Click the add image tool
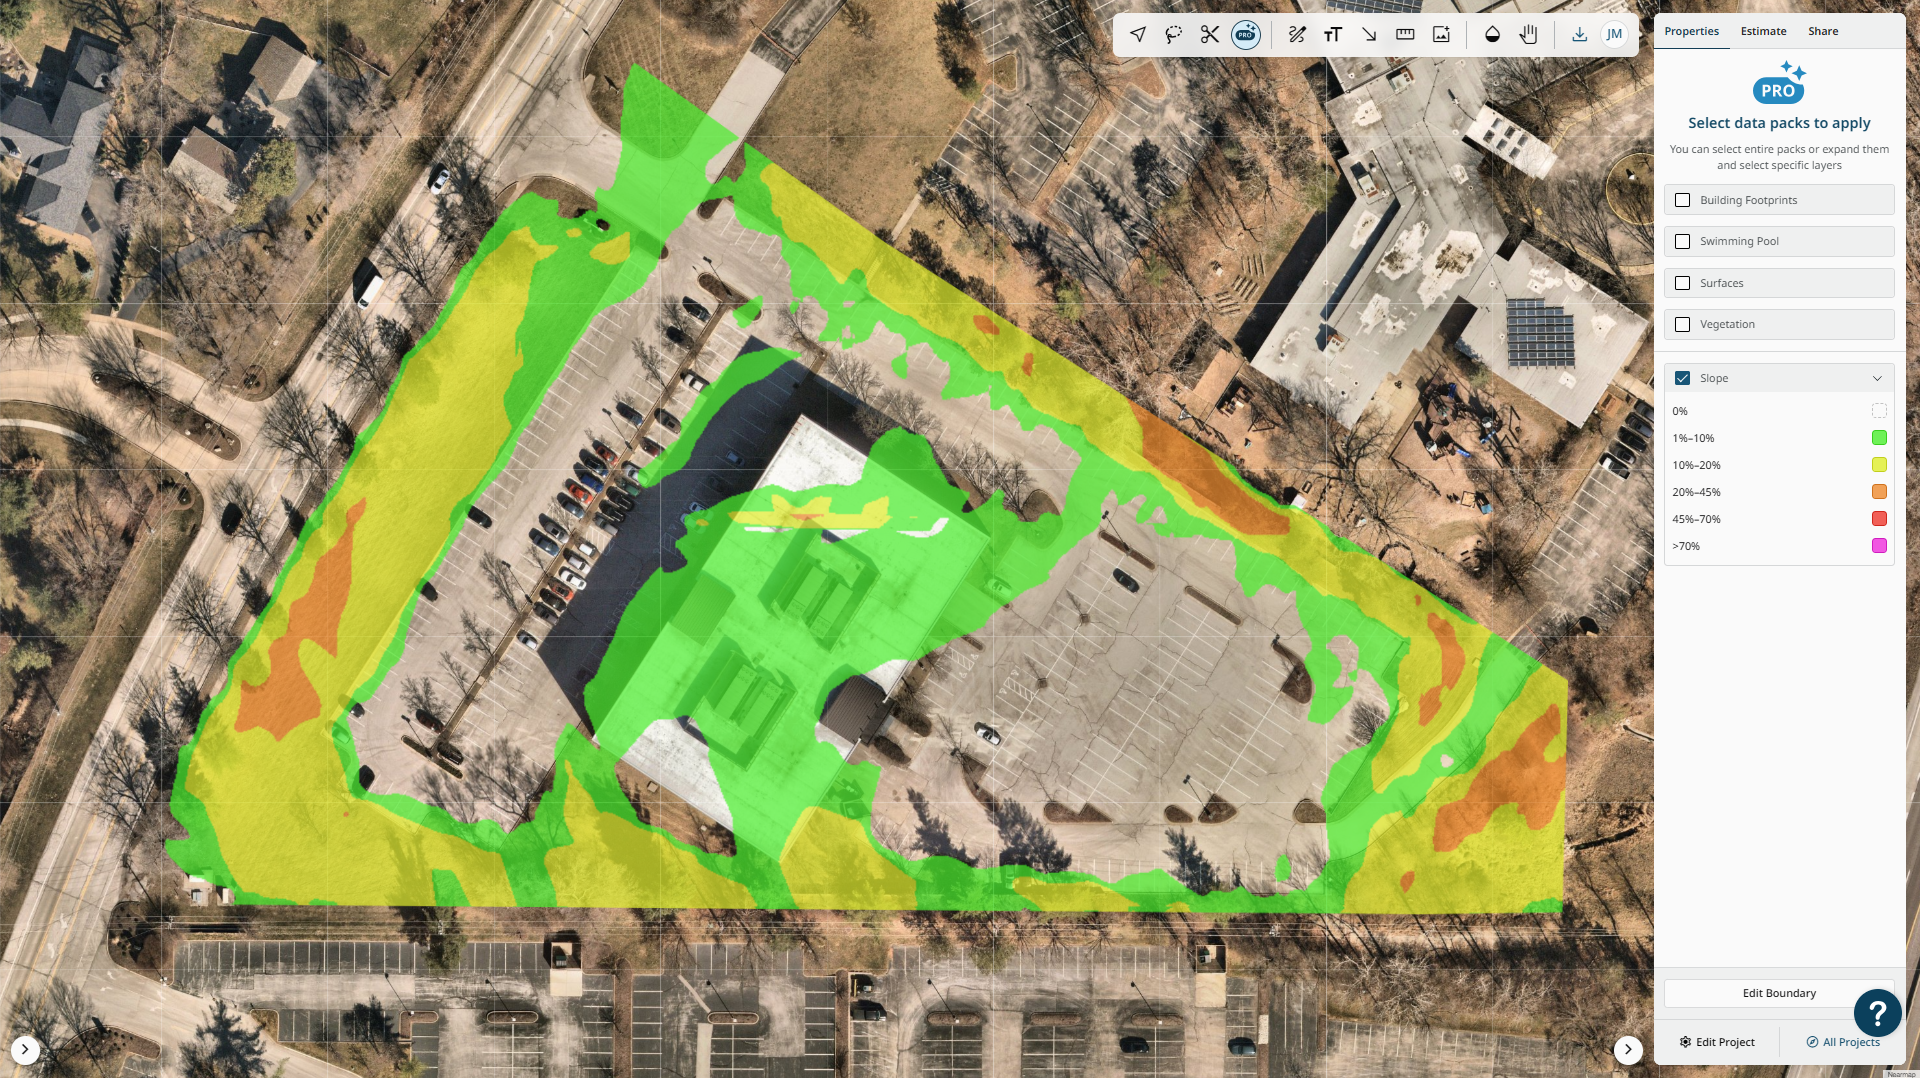1920x1078 pixels. pos(1440,33)
